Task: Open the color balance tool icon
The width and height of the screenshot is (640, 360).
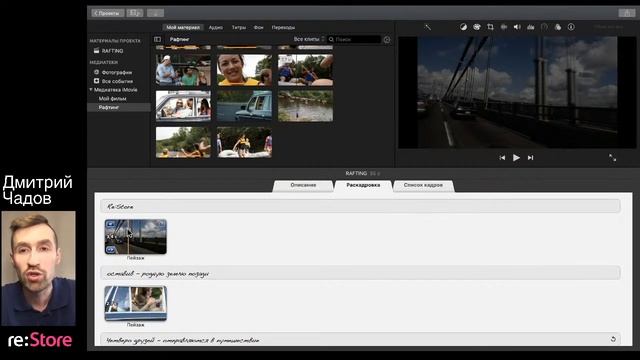Action: pyautogui.click(x=463, y=27)
